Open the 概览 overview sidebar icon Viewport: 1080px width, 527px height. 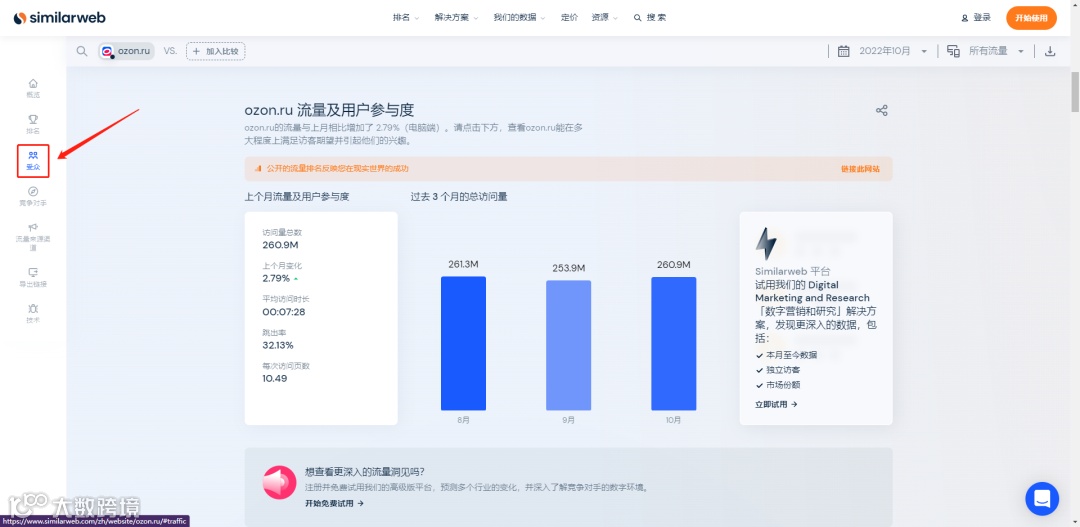pyautogui.click(x=33, y=88)
